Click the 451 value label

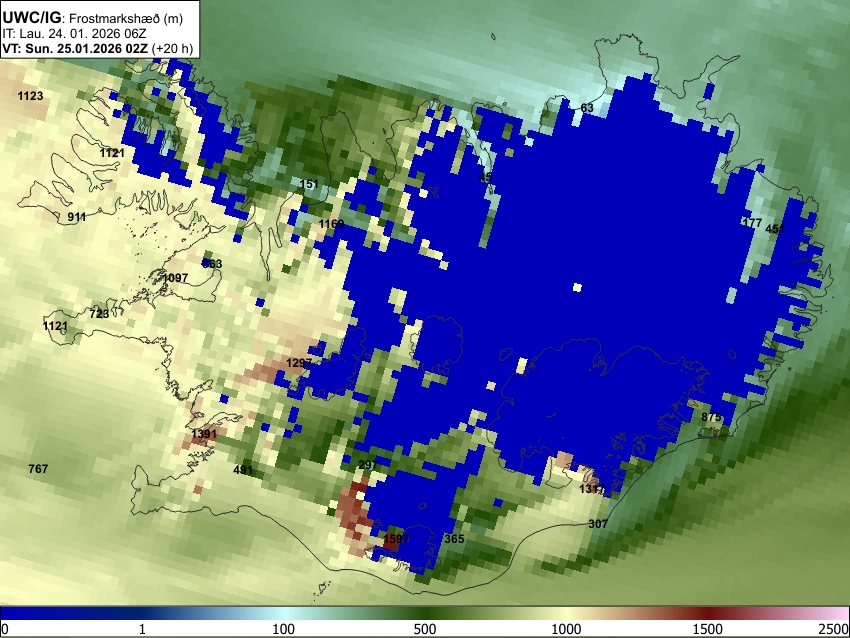coord(775,229)
